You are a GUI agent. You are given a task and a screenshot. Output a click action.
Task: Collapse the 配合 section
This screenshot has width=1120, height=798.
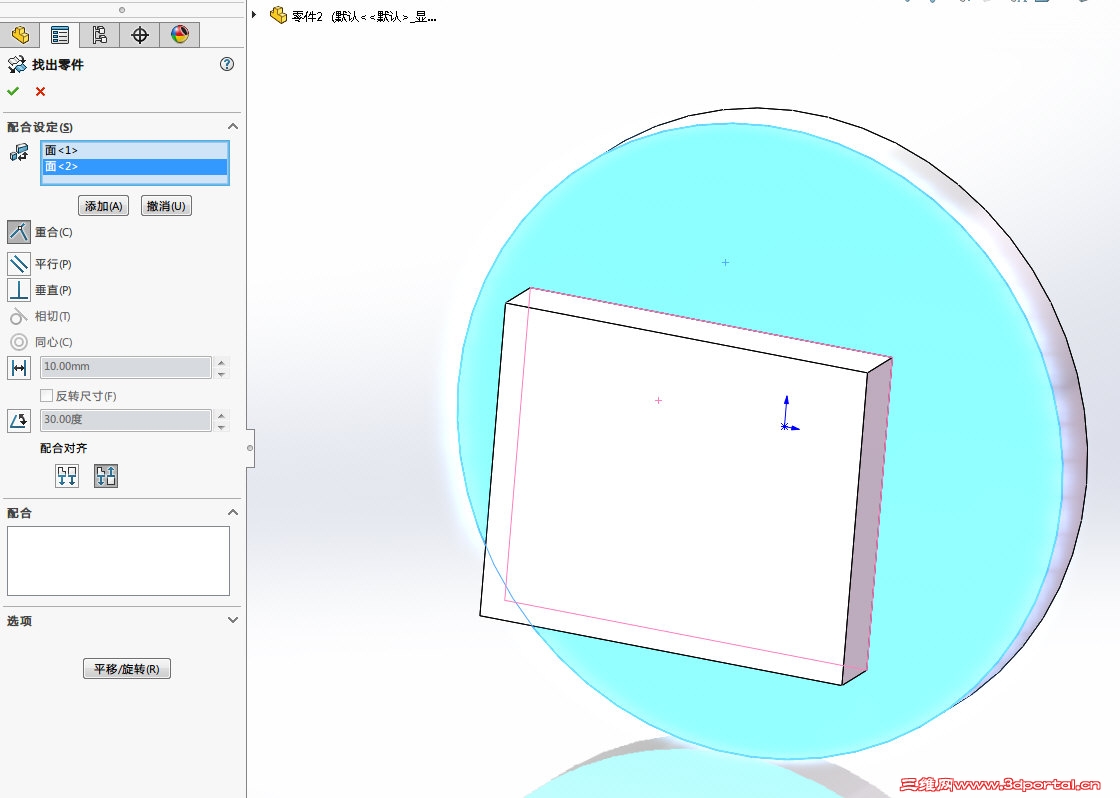(232, 512)
